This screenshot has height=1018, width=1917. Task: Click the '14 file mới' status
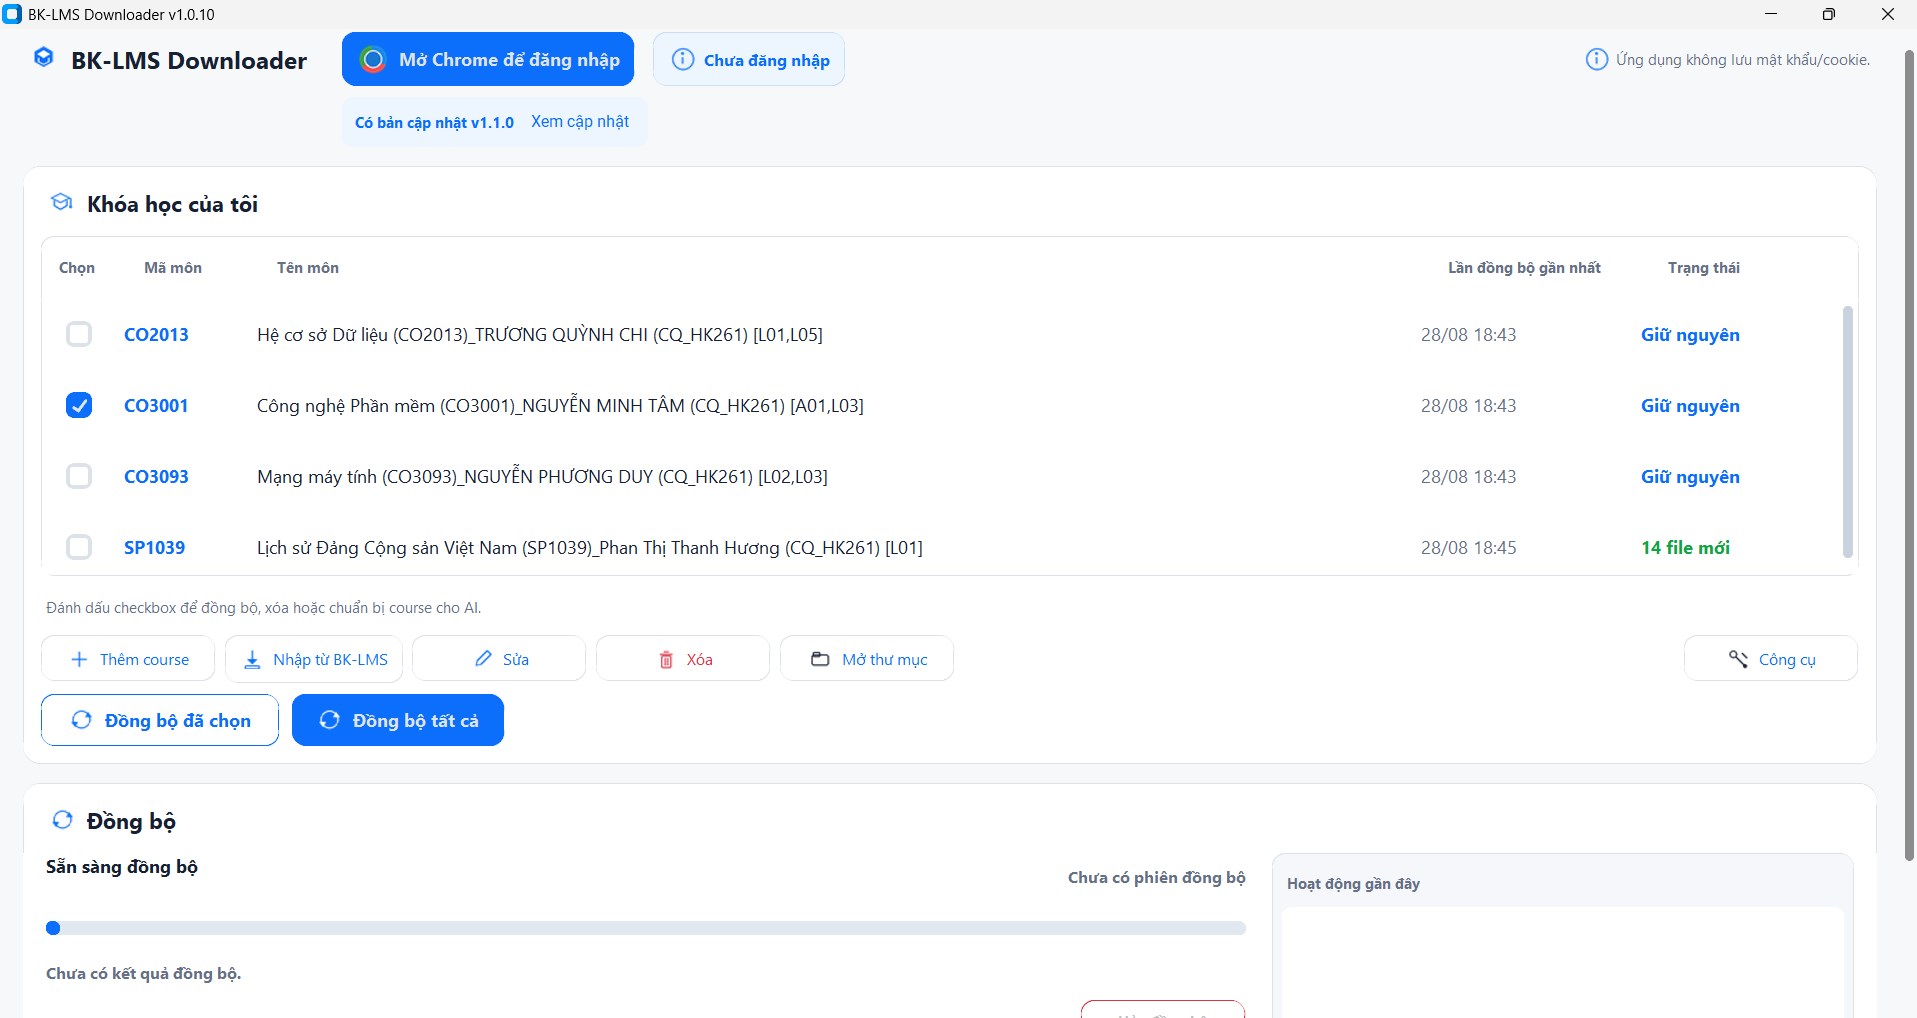pos(1685,547)
